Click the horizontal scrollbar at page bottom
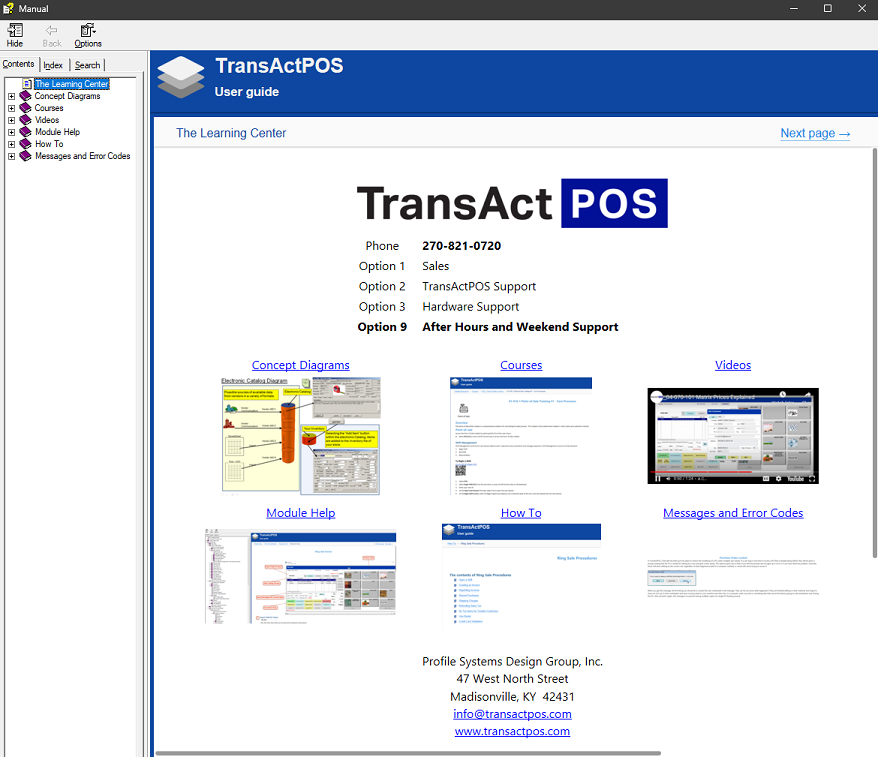The height and width of the screenshot is (757, 878). [408, 754]
